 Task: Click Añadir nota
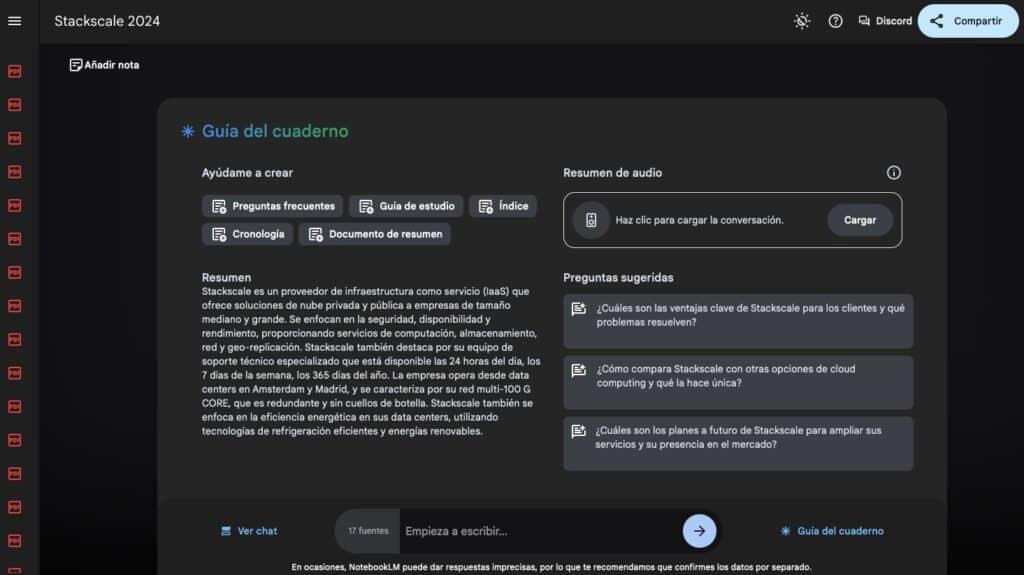(x=104, y=65)
